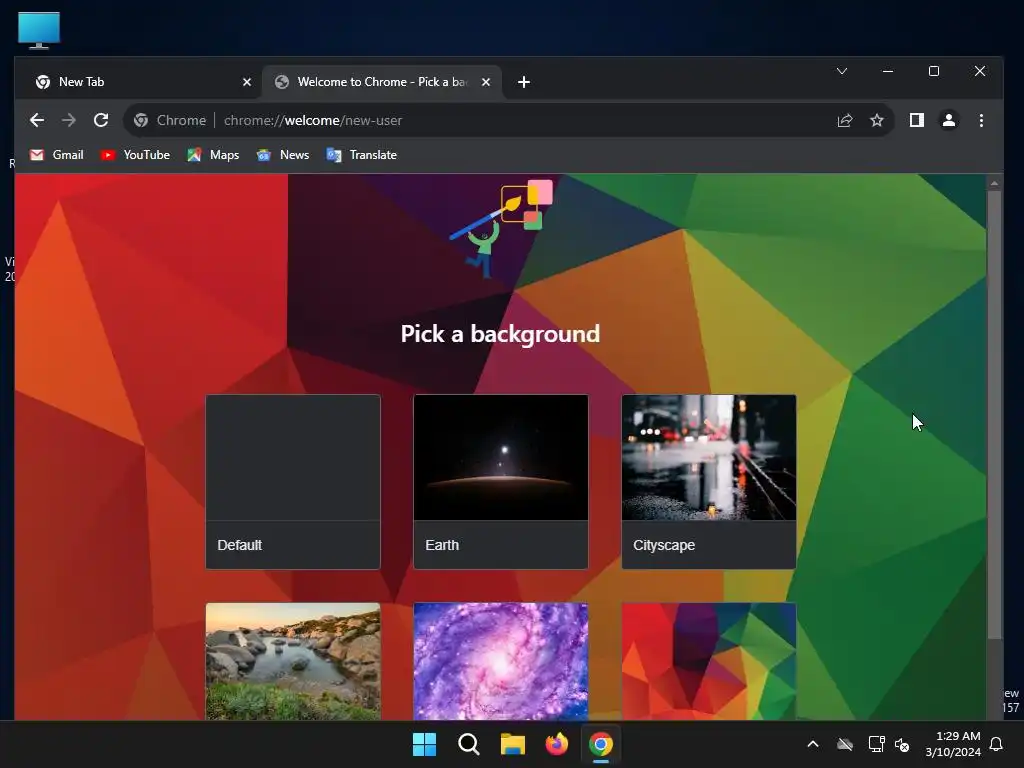1024x768 pixels.
Task: Open the News bookmark
Action: [283, 155]
